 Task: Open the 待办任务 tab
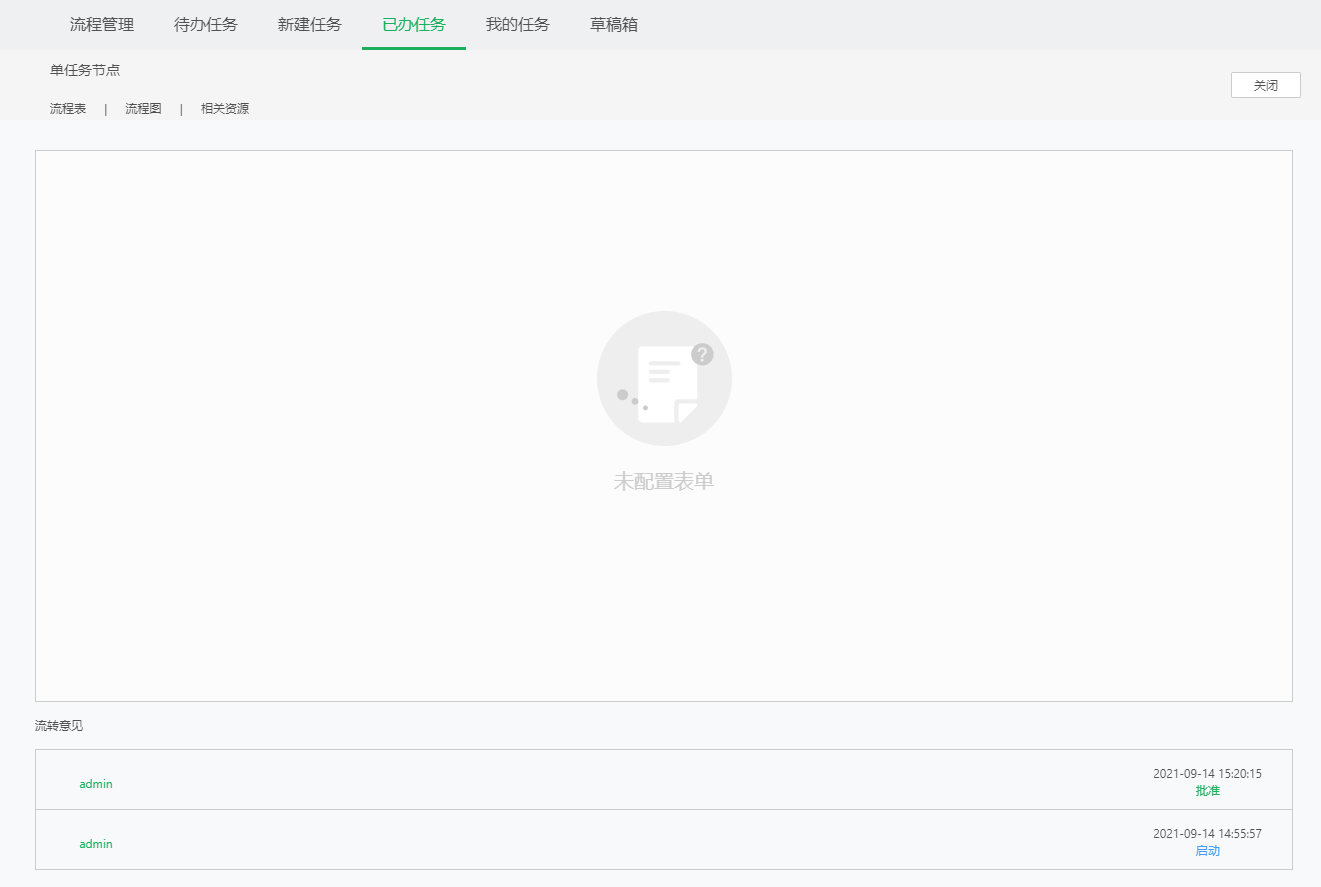(x=204, y=24)
